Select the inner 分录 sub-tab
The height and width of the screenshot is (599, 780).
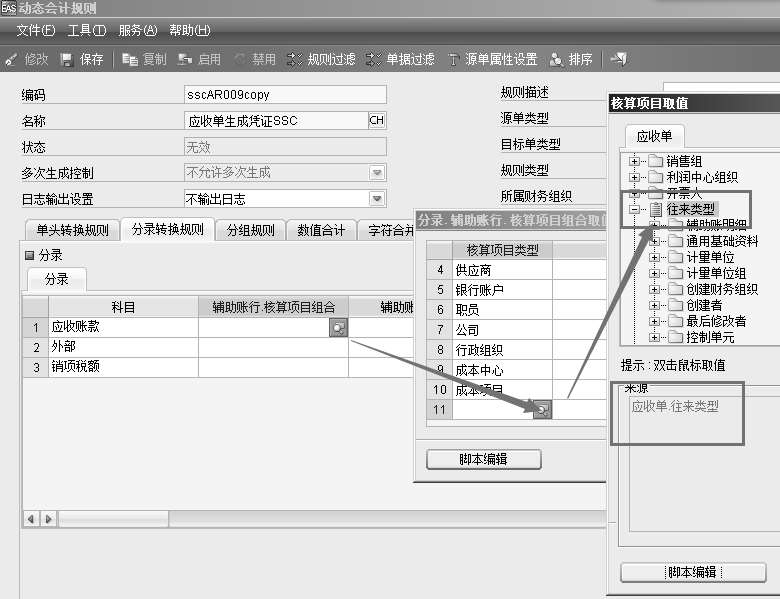point(57,280)
